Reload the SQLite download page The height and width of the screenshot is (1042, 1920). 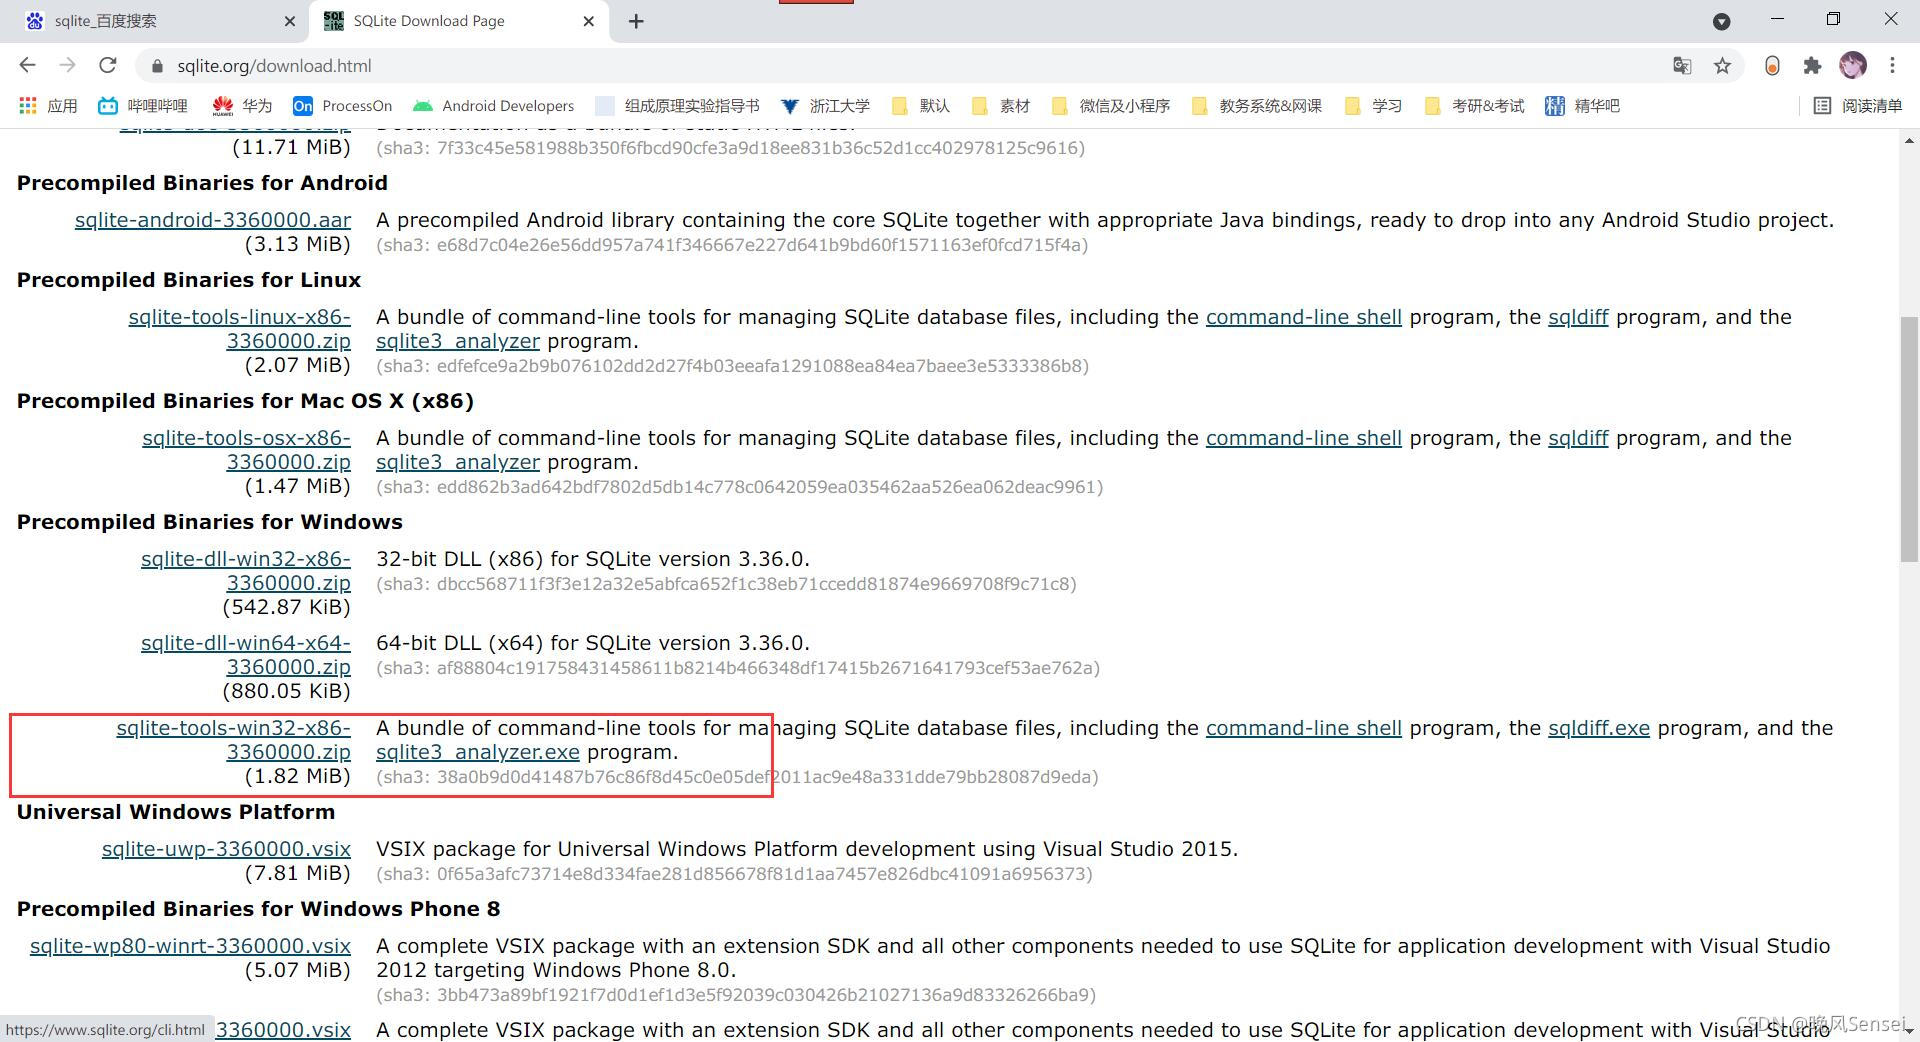pyautogui.click(x=108, y=65)
